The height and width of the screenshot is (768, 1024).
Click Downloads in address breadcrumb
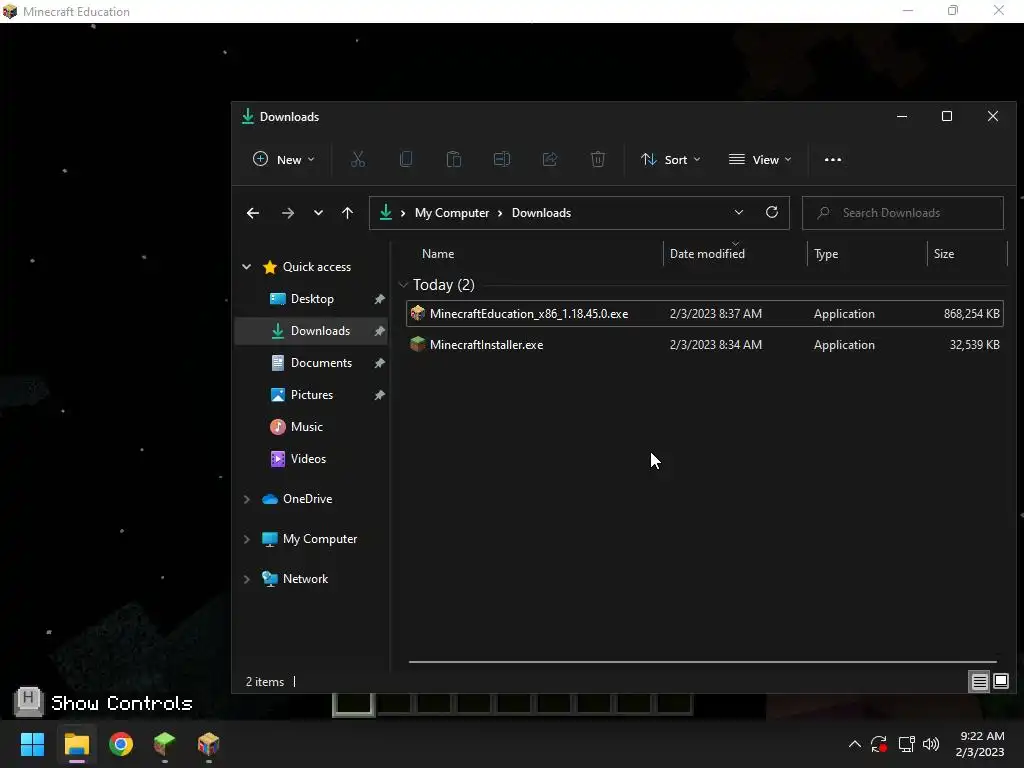point(541,213)
